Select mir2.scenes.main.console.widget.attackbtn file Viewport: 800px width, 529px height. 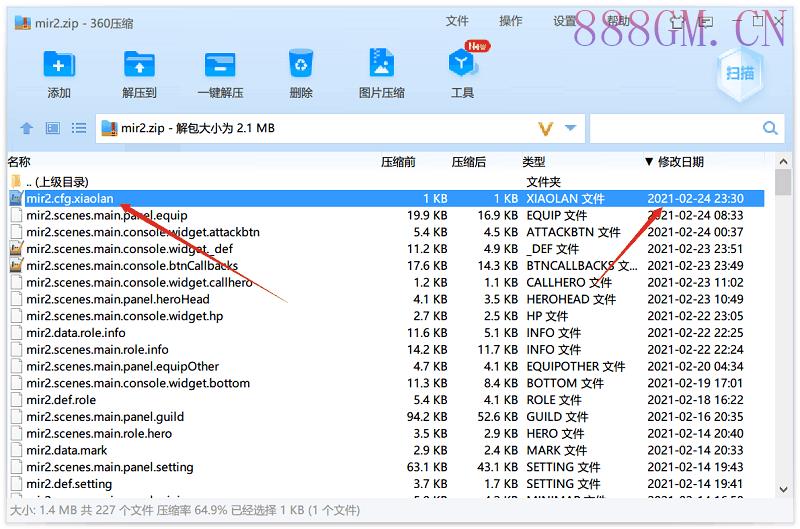(386, 232)
